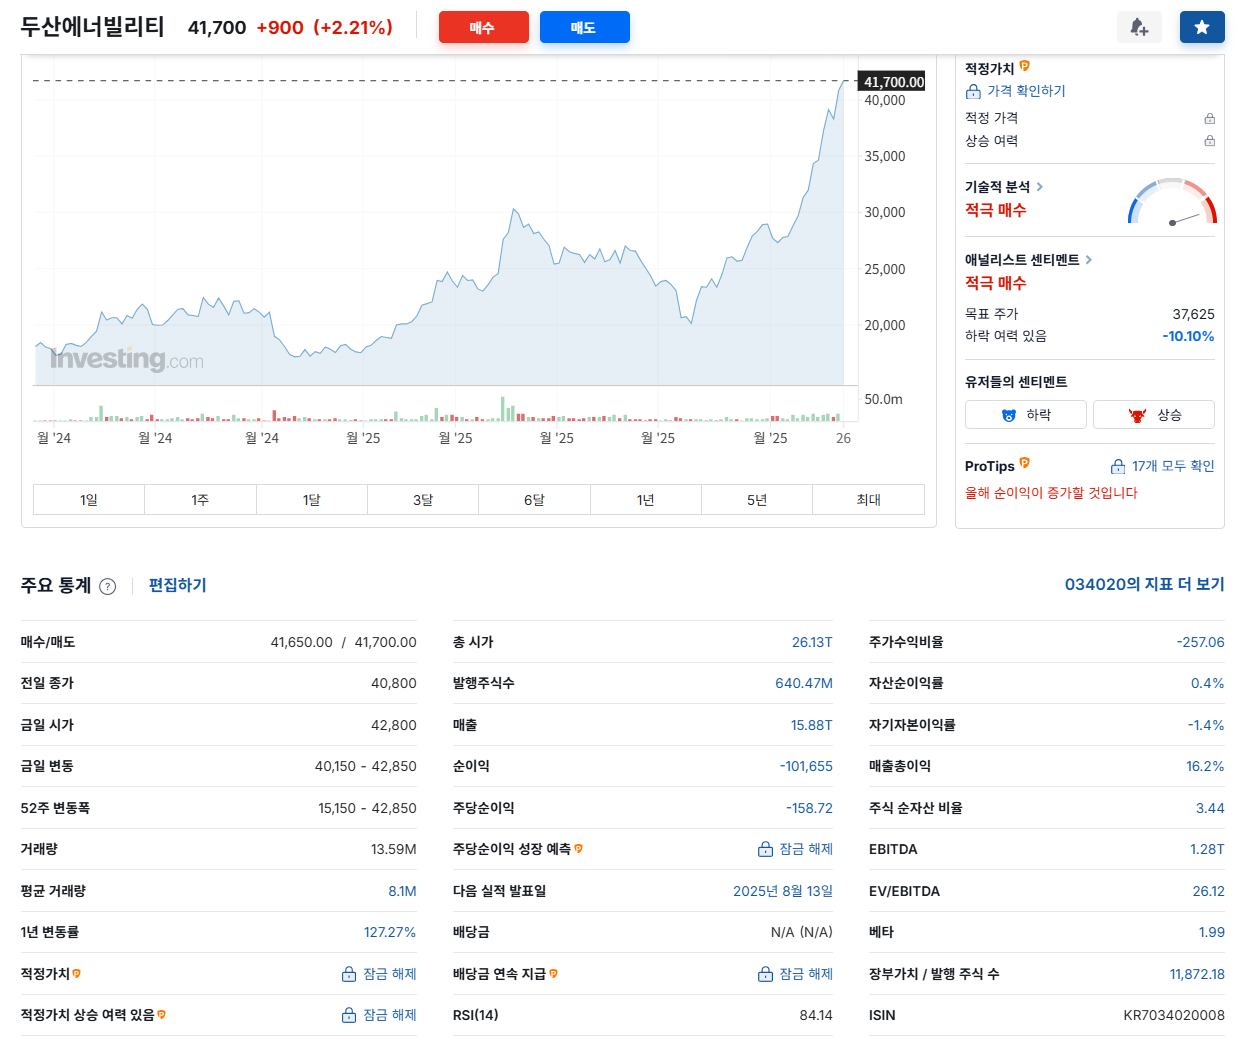1244x1056 pixels.
Task: Open 편집하기 edit stats link
Action: (x=177, y=585)
